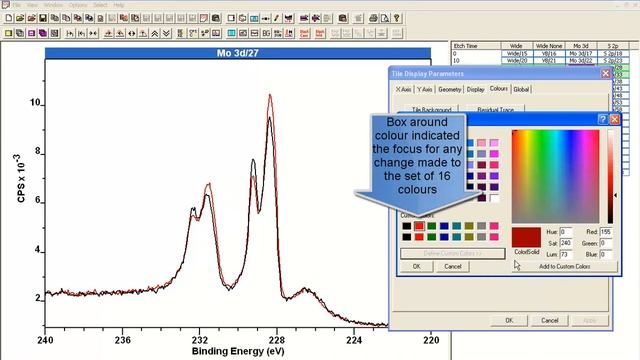The image size is (640, 360).
Task: Print using the printer toolbar icon
Action: pyautogui.click(x=373, y=18)
